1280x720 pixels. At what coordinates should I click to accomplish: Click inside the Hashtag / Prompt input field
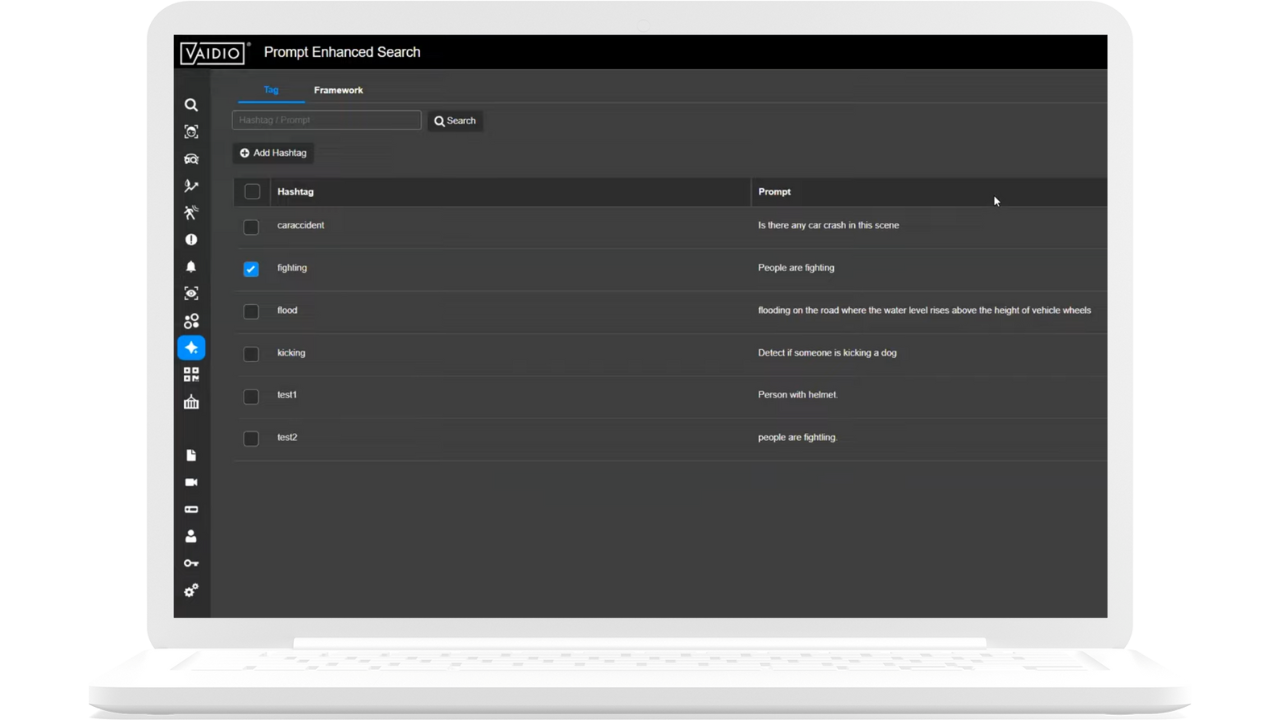(x=326, y=120)
